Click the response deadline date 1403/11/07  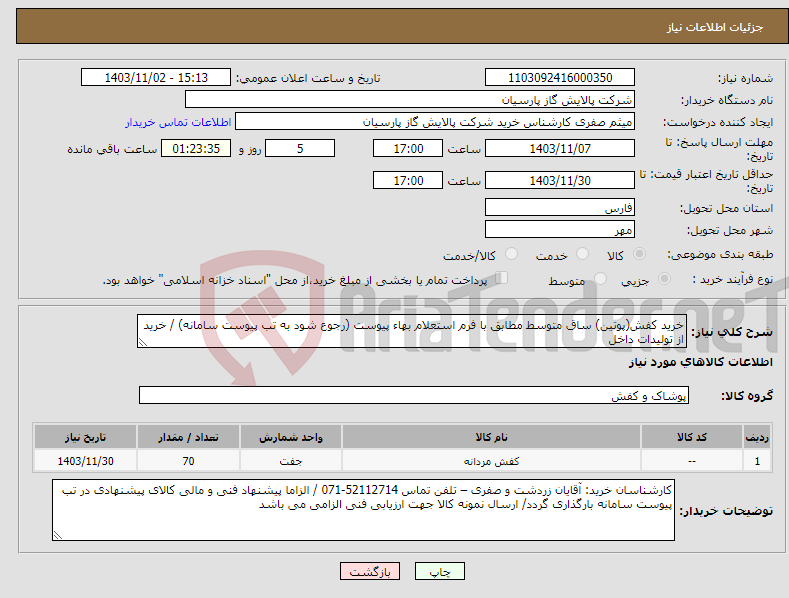(560, 148)
